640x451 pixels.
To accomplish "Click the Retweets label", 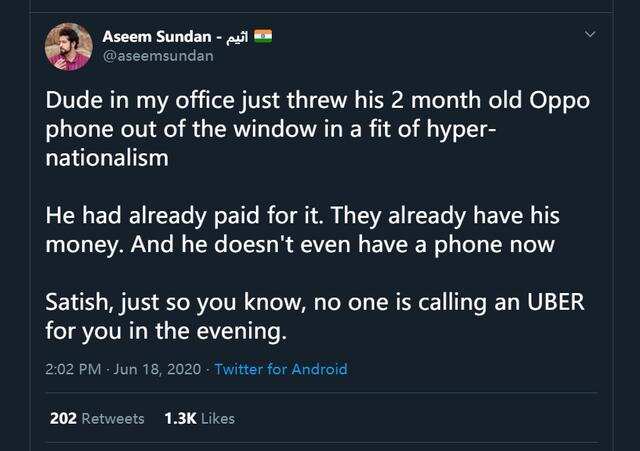I will [112, 418].
